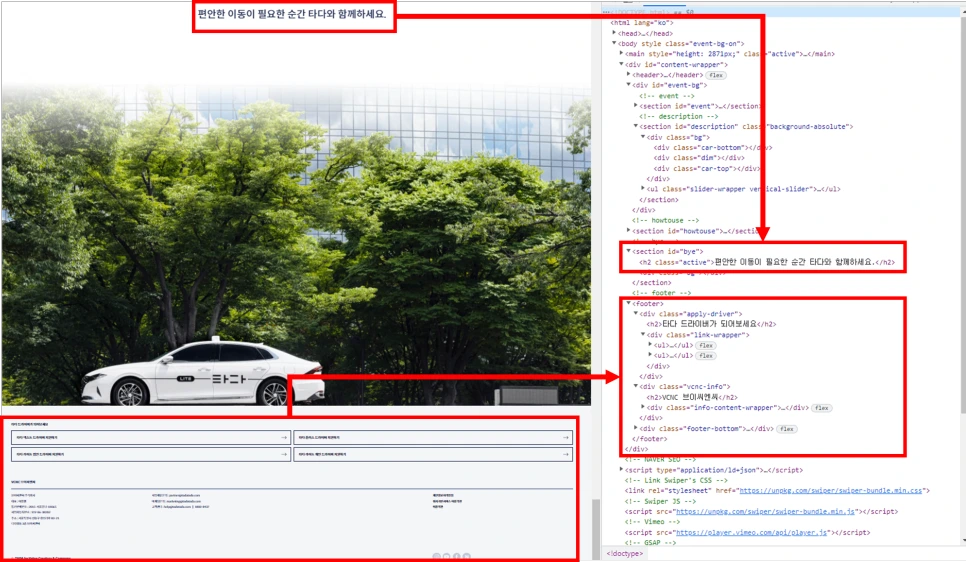Collapse the div class bg node
Image resolution: width=966 pixels, height=562 pixels.
click(x=643, y=137)
